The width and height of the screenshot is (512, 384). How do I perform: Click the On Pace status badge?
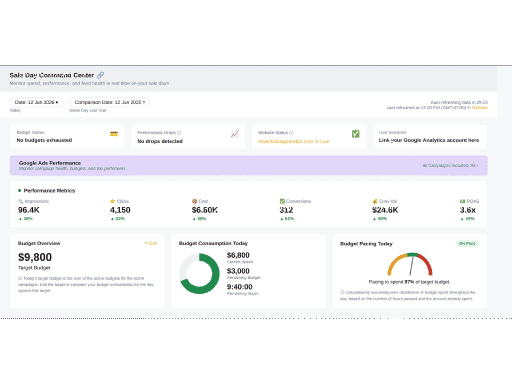tap(467, 244)
